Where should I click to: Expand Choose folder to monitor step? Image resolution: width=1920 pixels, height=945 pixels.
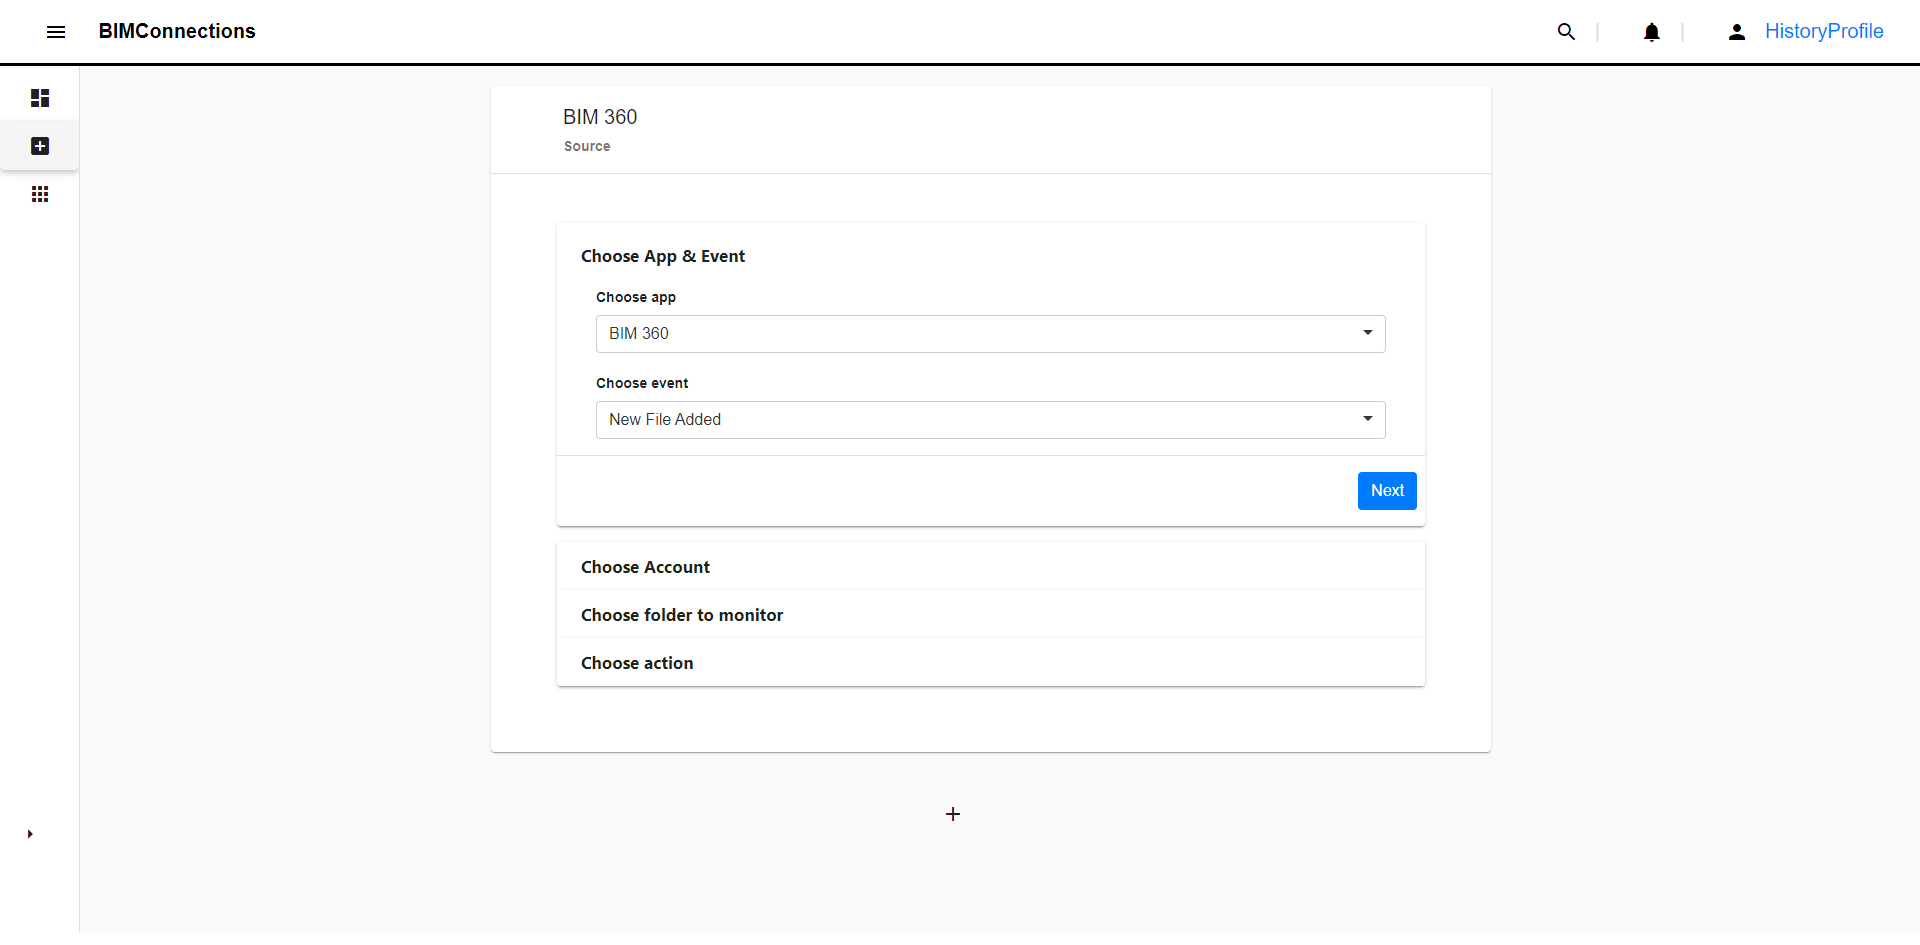(682, 615)
